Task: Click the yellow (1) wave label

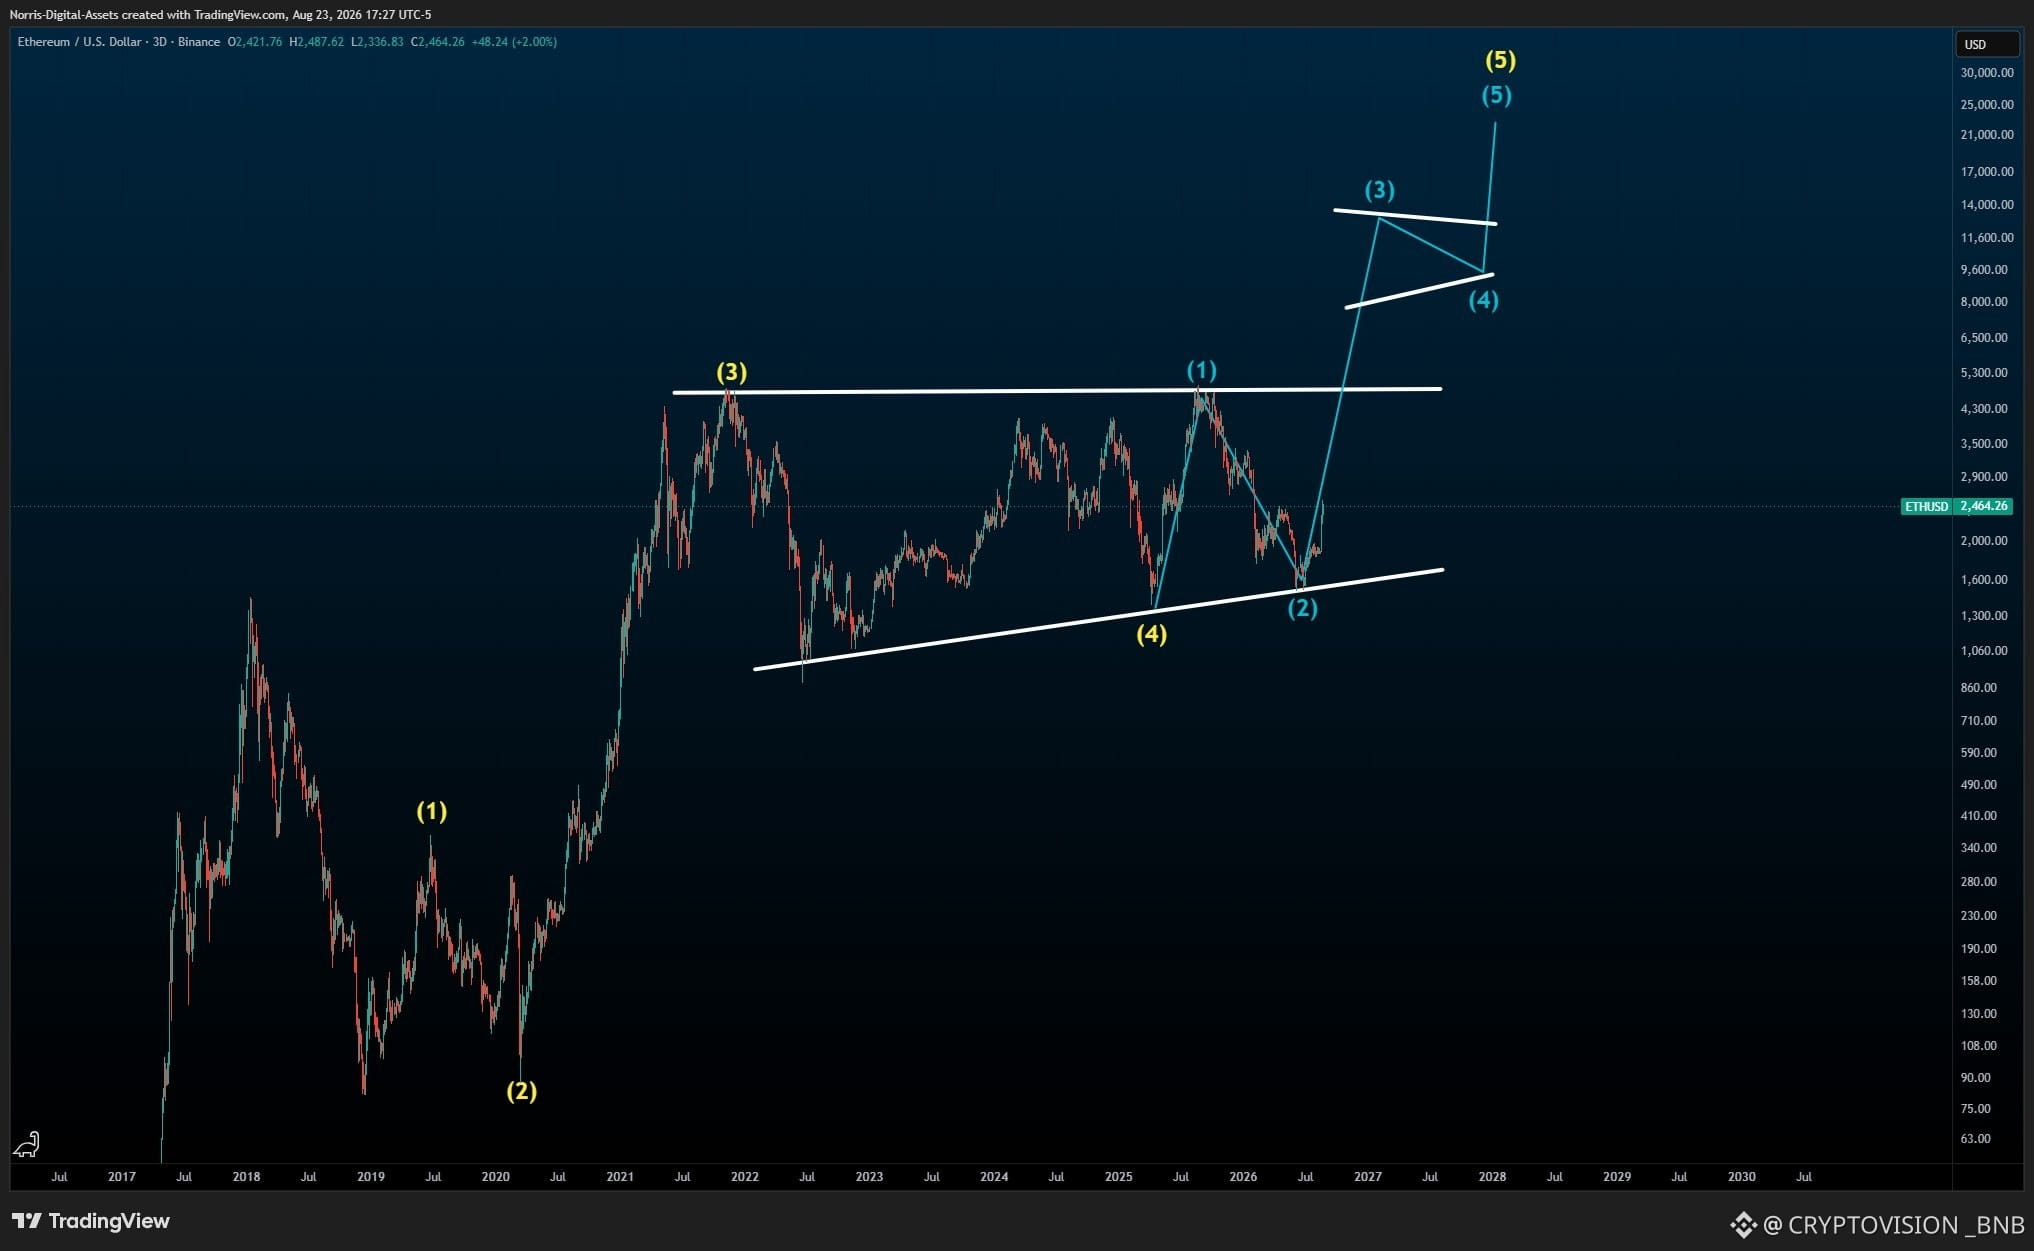Action: [432, 811]
